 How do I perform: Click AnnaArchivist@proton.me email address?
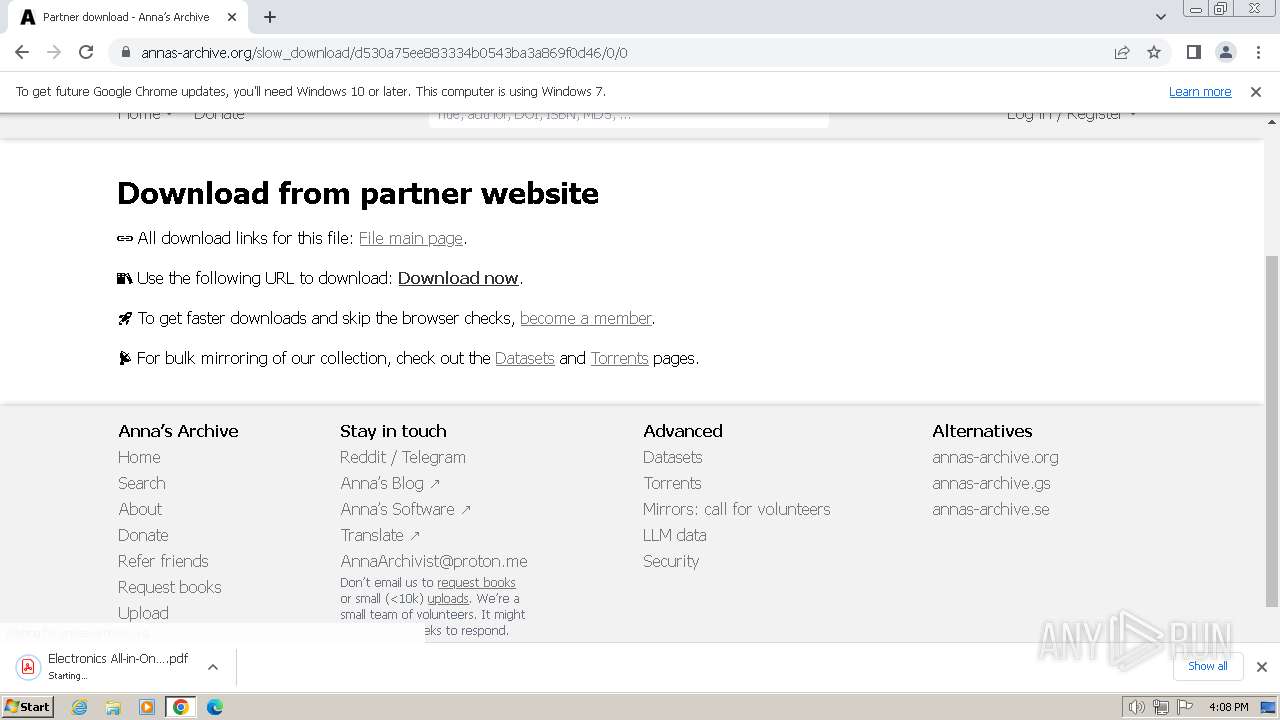434,561
